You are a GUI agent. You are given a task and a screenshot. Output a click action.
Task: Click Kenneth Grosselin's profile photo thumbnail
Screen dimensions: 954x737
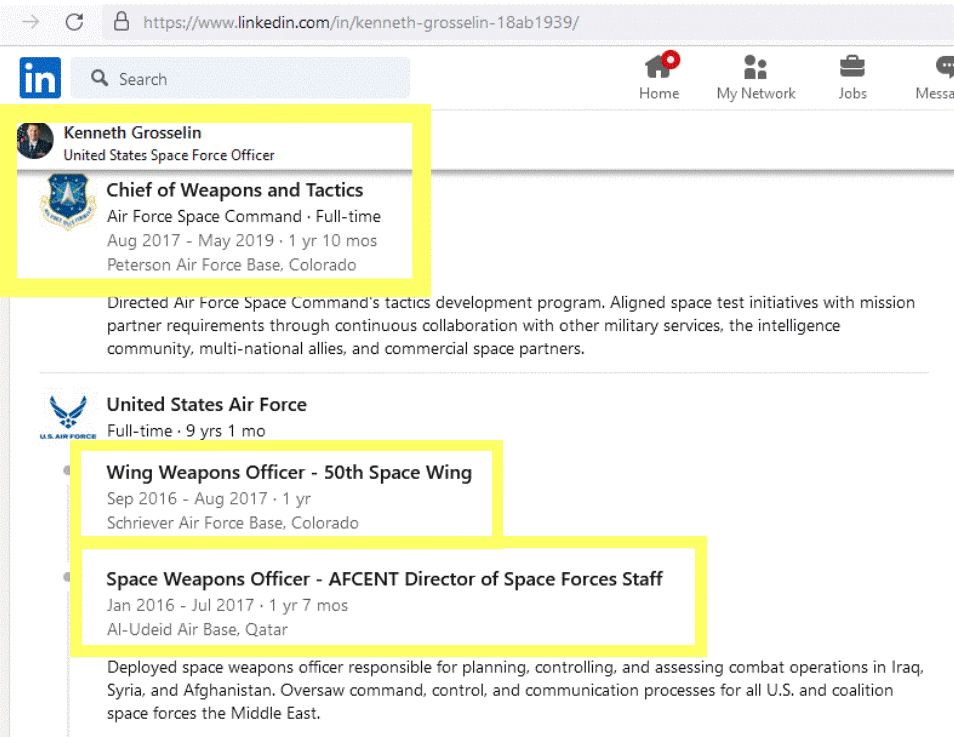[35, 141]
